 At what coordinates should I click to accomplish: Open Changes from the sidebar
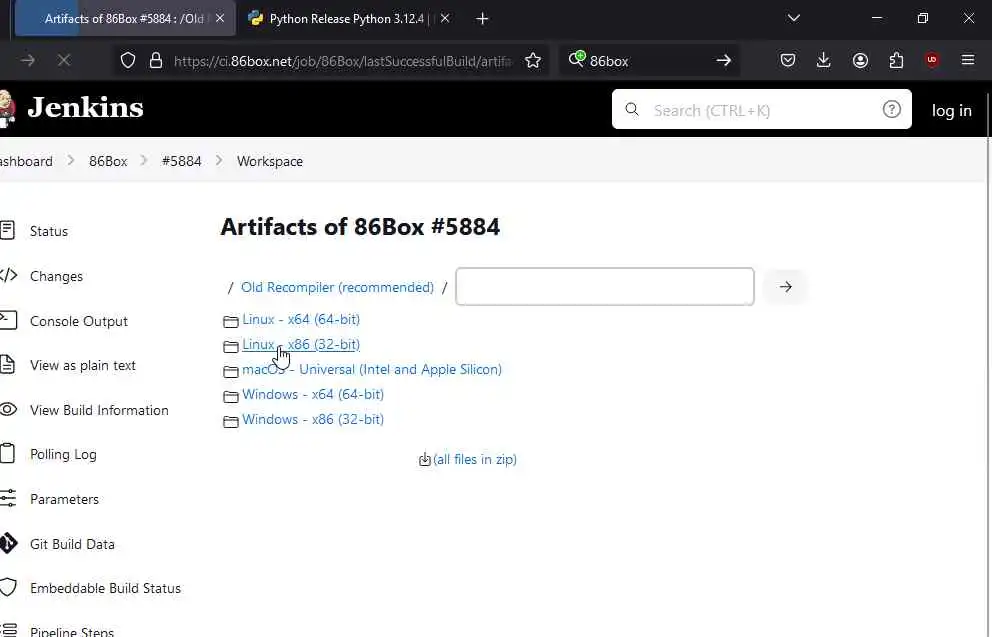click(x=56, y=276)
